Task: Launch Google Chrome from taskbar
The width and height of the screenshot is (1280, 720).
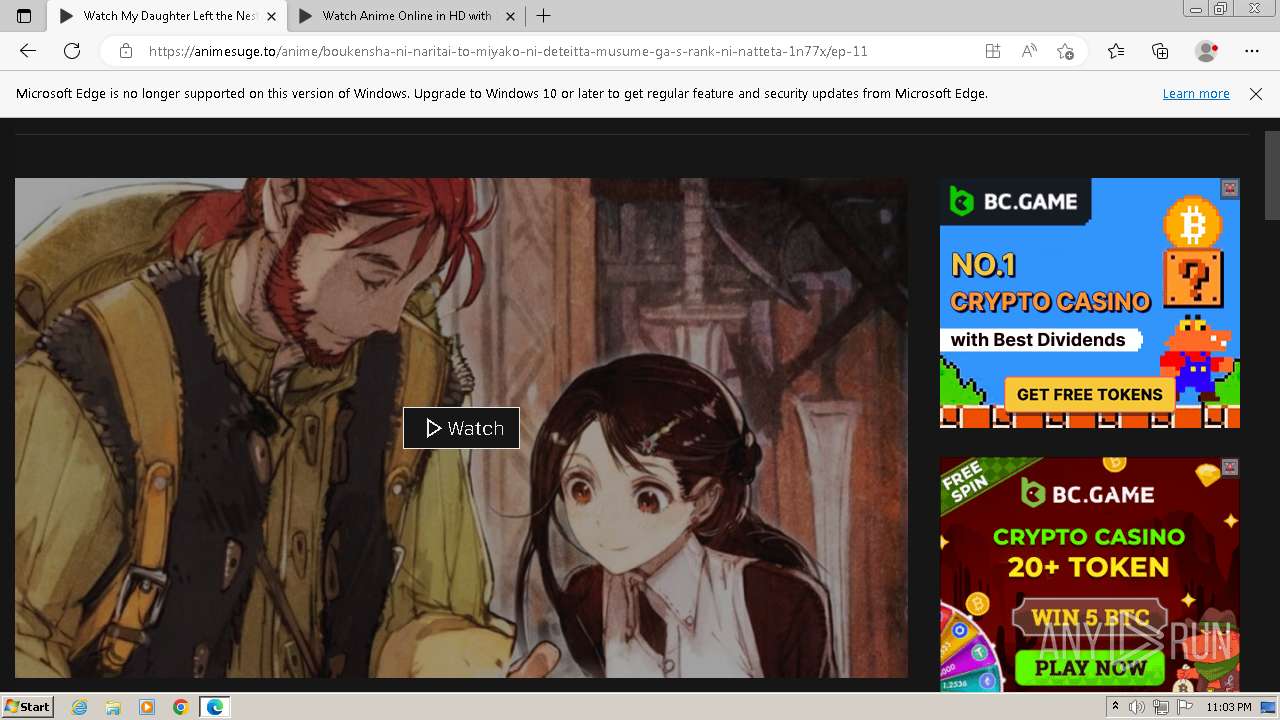Action: coord(180,707)
